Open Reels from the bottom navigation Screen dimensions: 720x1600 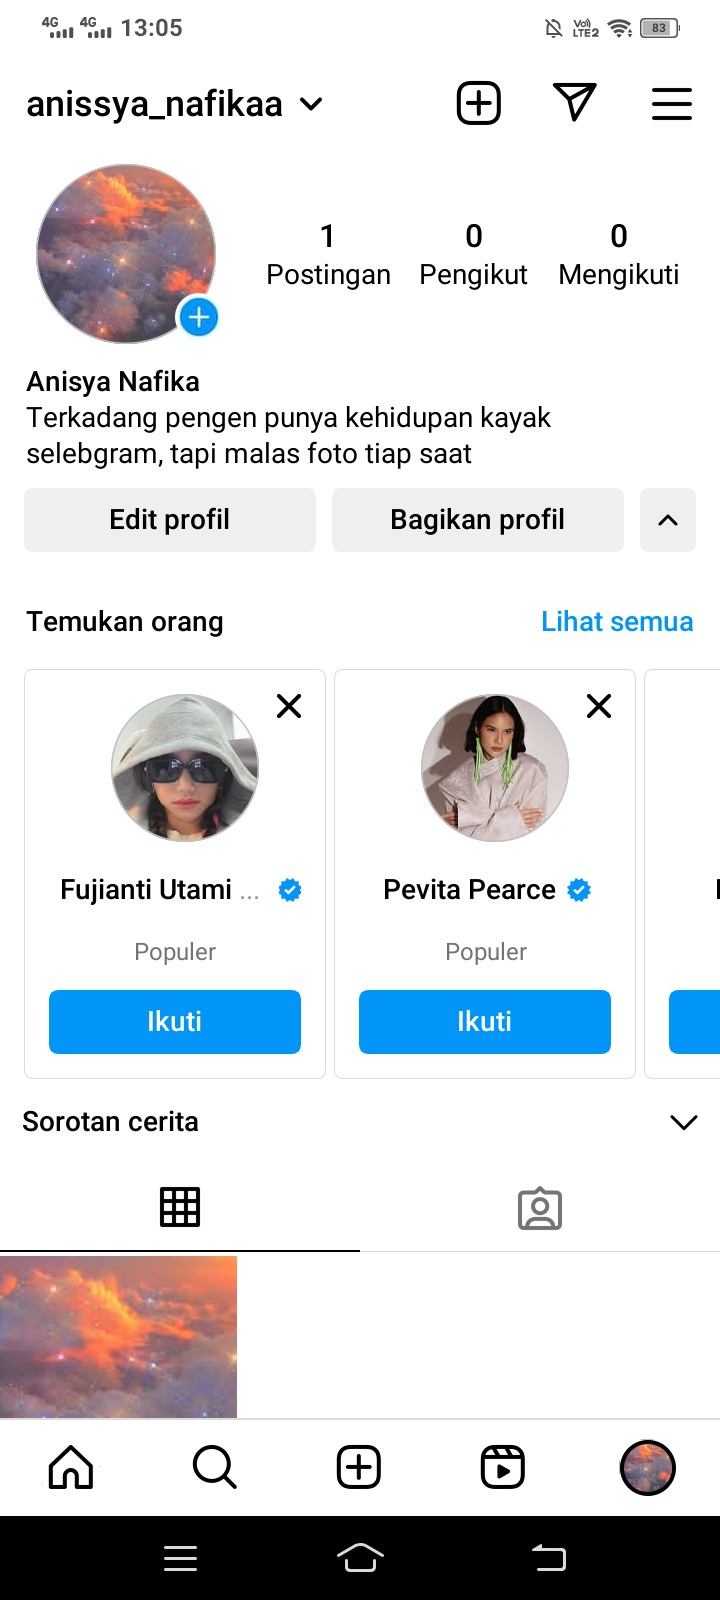[x=503, y=1467]
